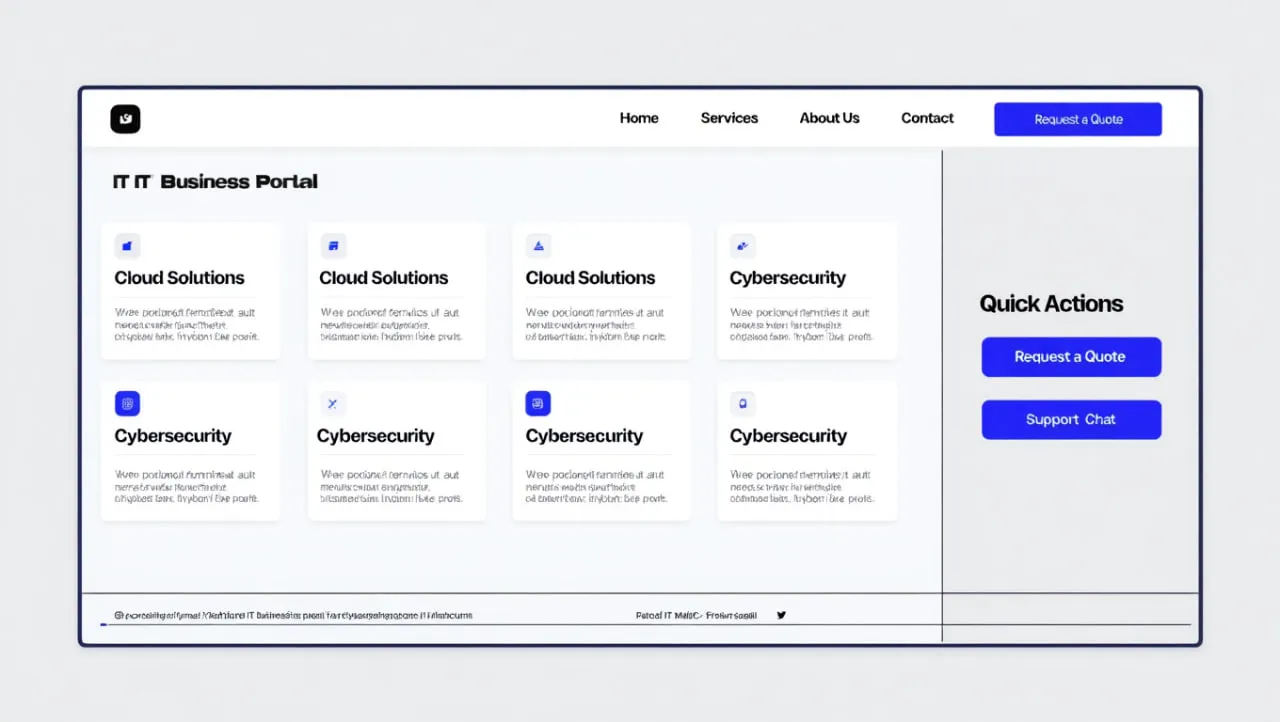The height and width of the screenshot is (722, 1280).
Task: Click the black site logo in the header
Action: pos(125,119)
